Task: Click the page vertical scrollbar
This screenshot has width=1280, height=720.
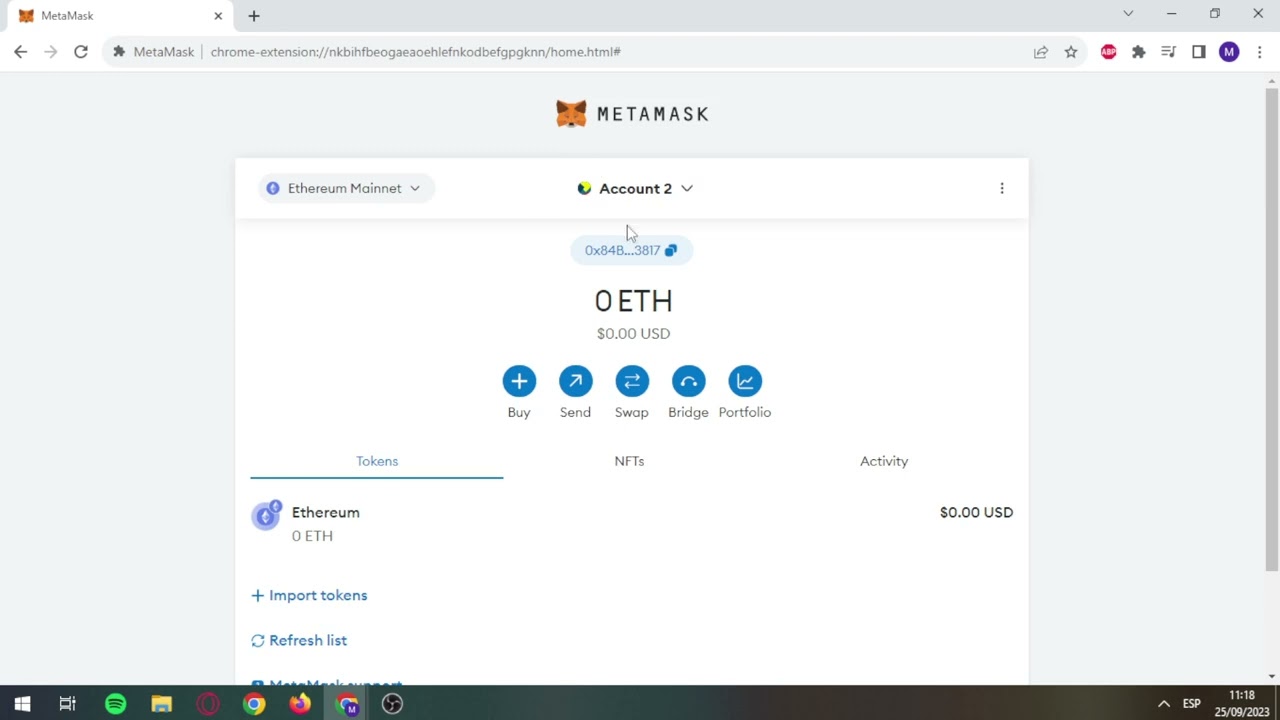Action: [1272, 330]
